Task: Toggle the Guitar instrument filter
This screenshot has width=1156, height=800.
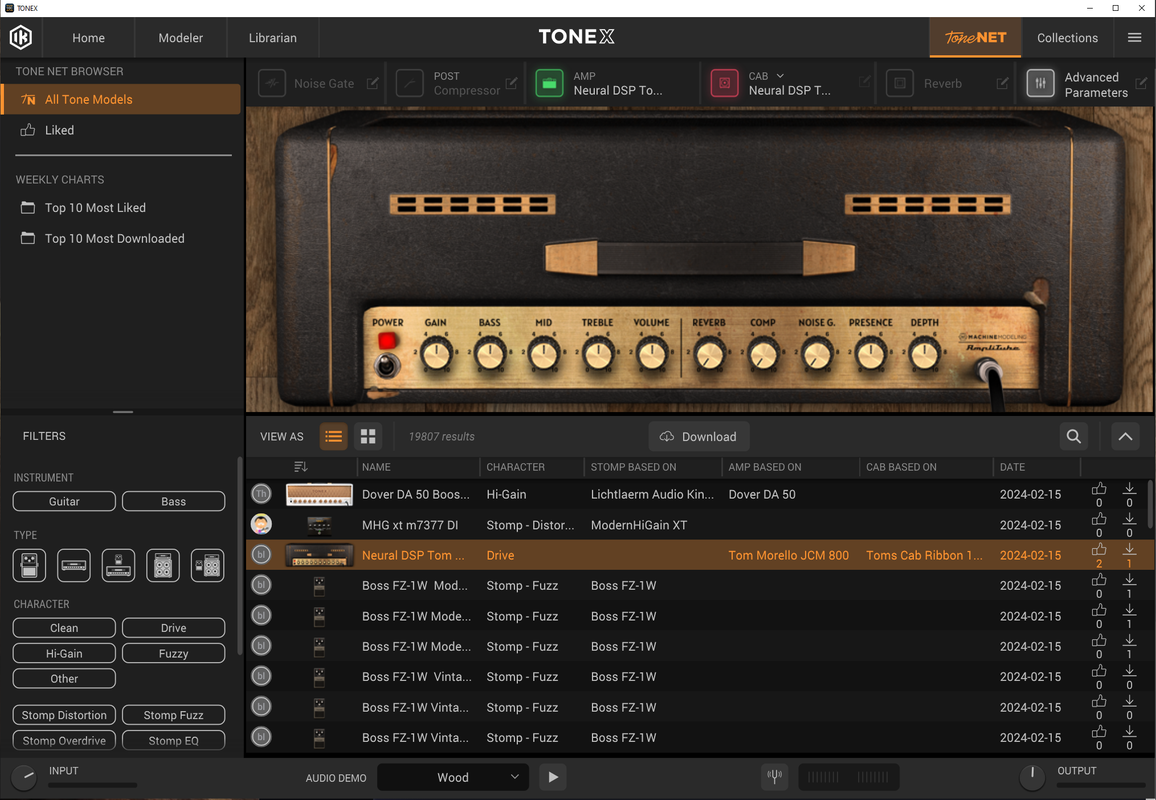Action: (64, 501)
